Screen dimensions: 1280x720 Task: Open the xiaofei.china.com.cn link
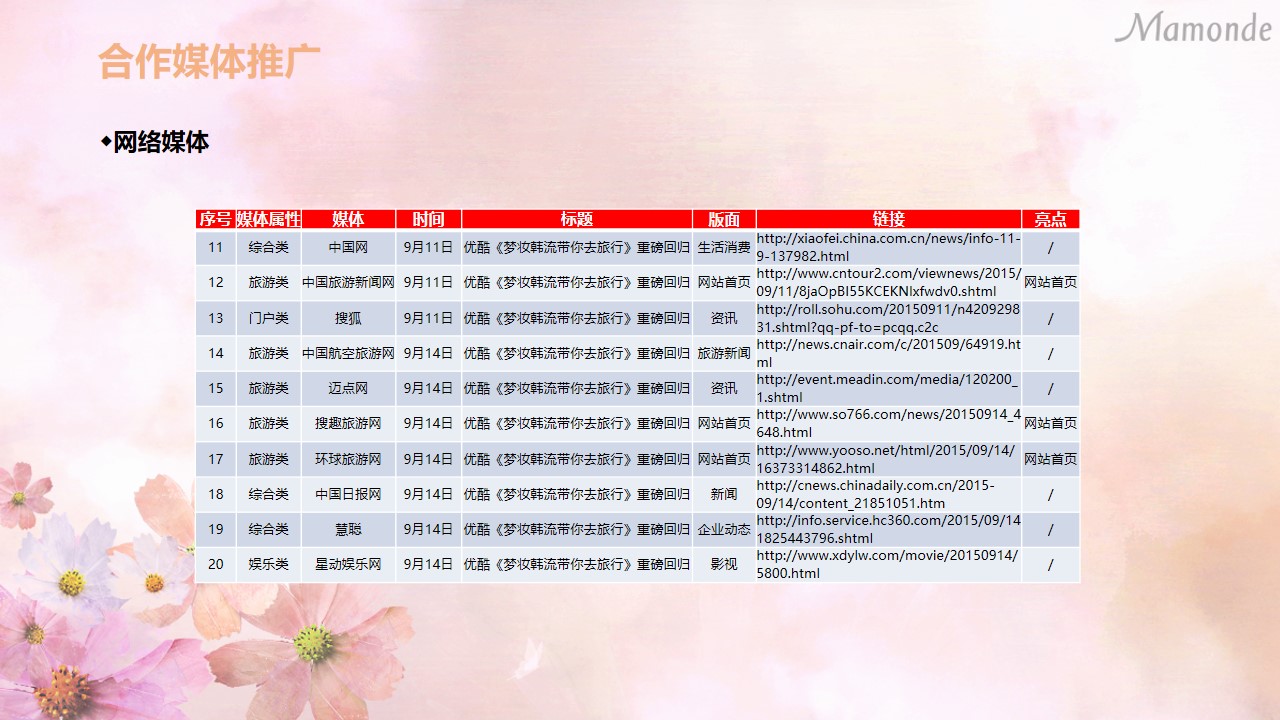tap(888, 247)
